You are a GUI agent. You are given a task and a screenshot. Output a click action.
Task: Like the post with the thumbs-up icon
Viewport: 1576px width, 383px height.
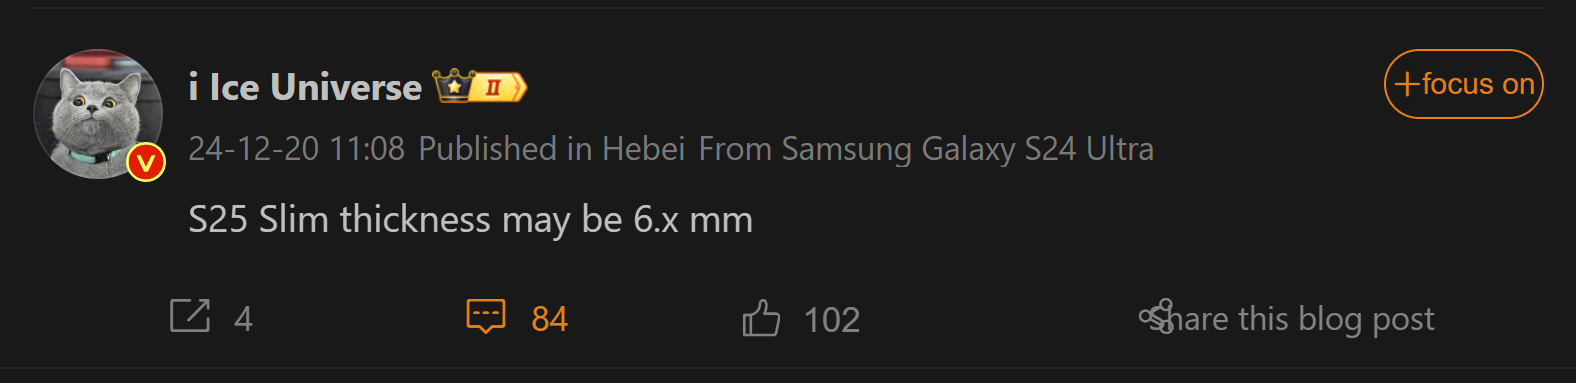point(761,318)
